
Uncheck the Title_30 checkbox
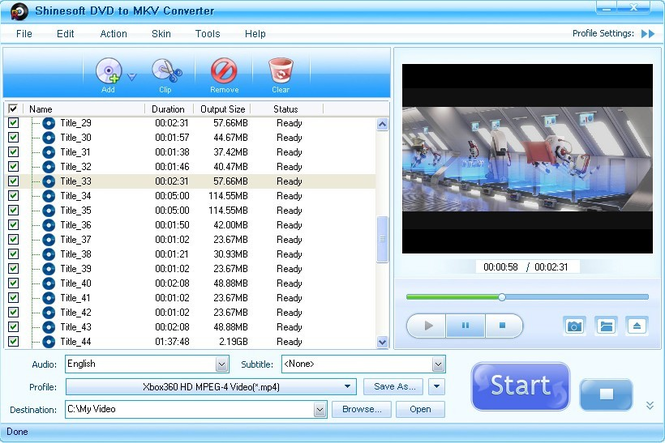14,137
